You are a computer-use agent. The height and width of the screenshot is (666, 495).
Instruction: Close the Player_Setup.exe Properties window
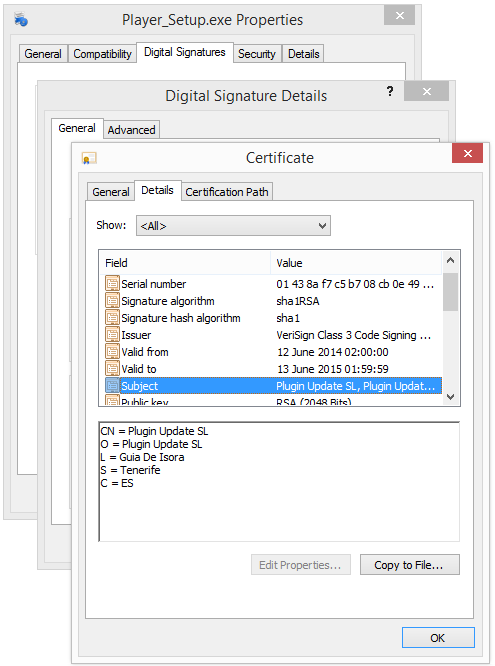click(399, 16)
